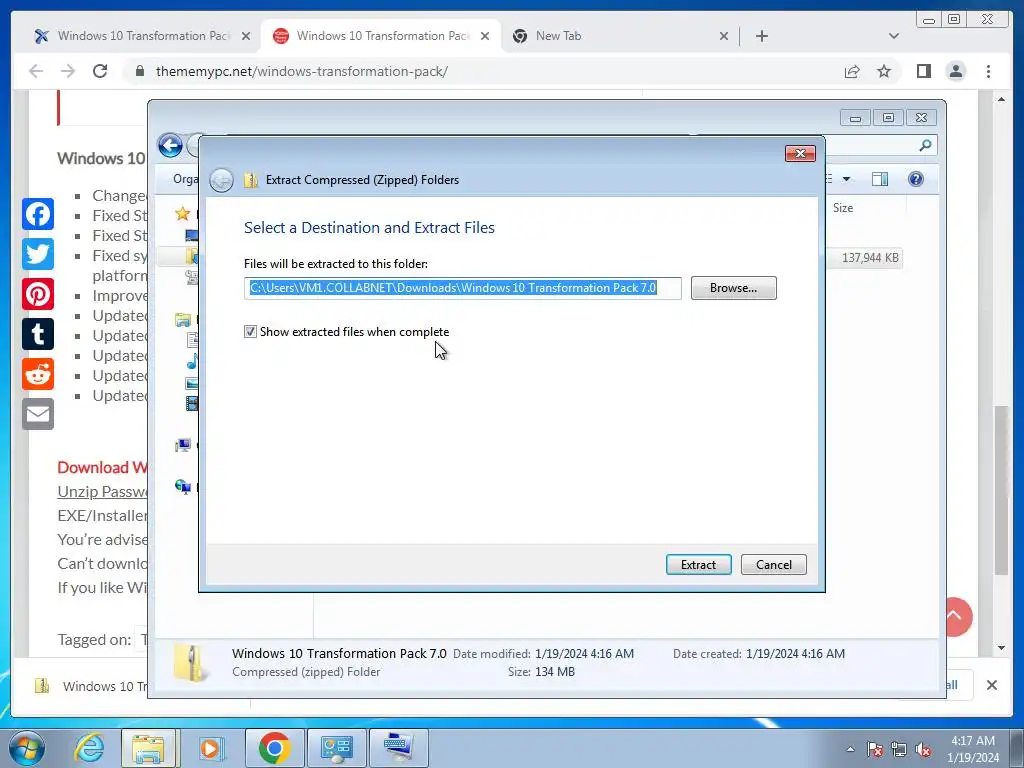This screenshot has height=768, width=1024.
Task: Open a new Chrome tab
Action: (x=761, y=36)
